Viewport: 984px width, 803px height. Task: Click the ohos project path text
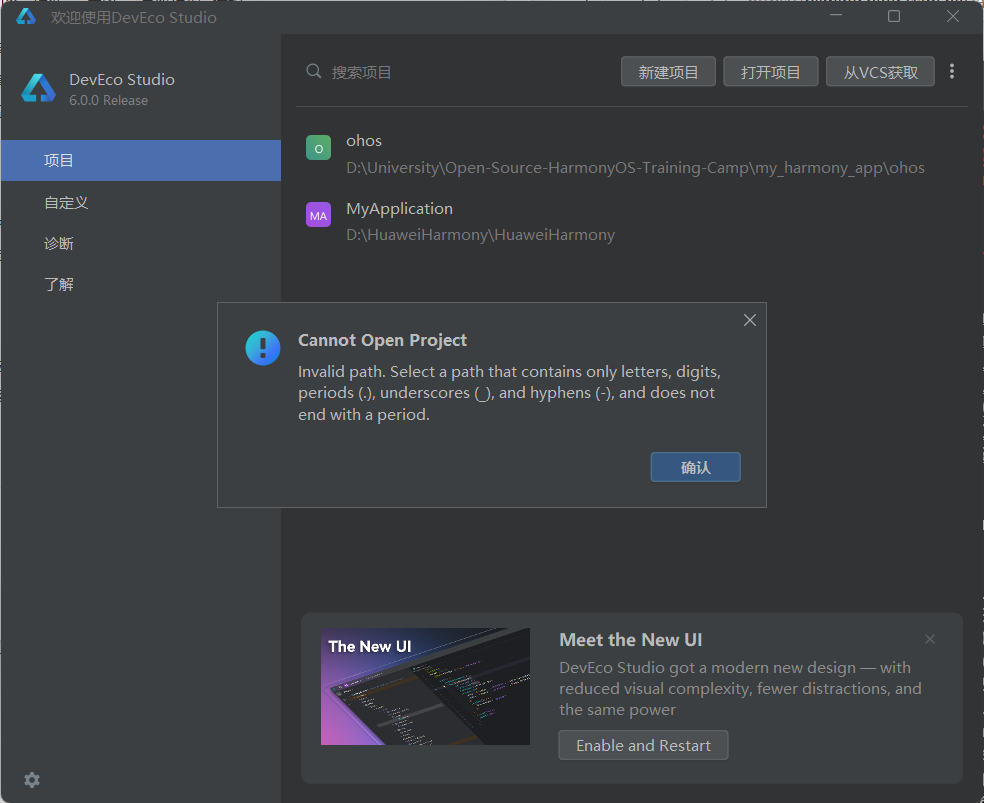click(x=635, y=168)
